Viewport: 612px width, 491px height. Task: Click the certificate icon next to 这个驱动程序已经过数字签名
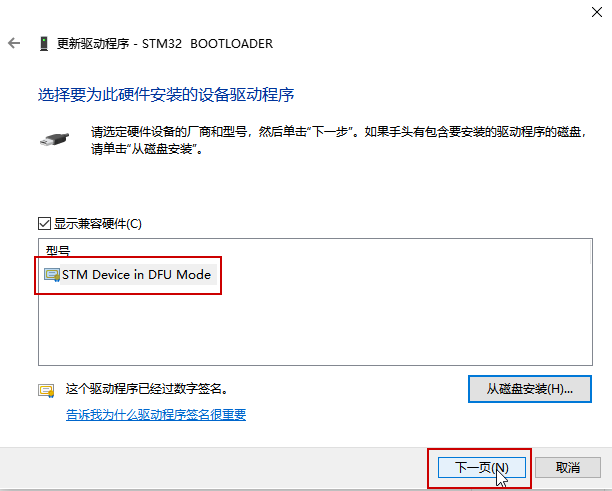(46, 390)
